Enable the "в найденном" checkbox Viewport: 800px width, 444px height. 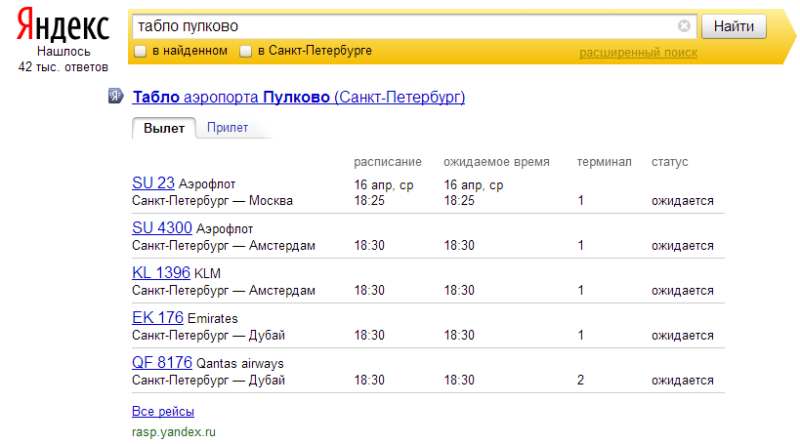[x=141, y=51]
